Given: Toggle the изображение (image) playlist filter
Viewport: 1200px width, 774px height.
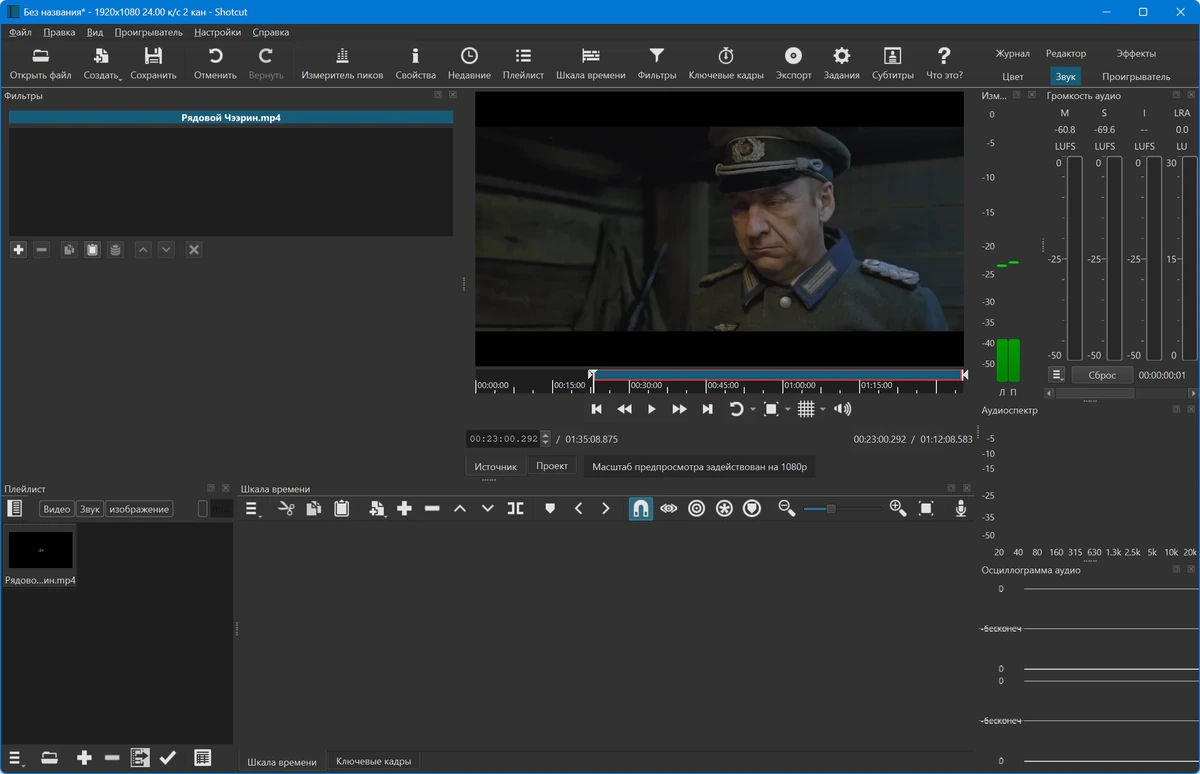Looking at the screenshot, I should 139,509.
